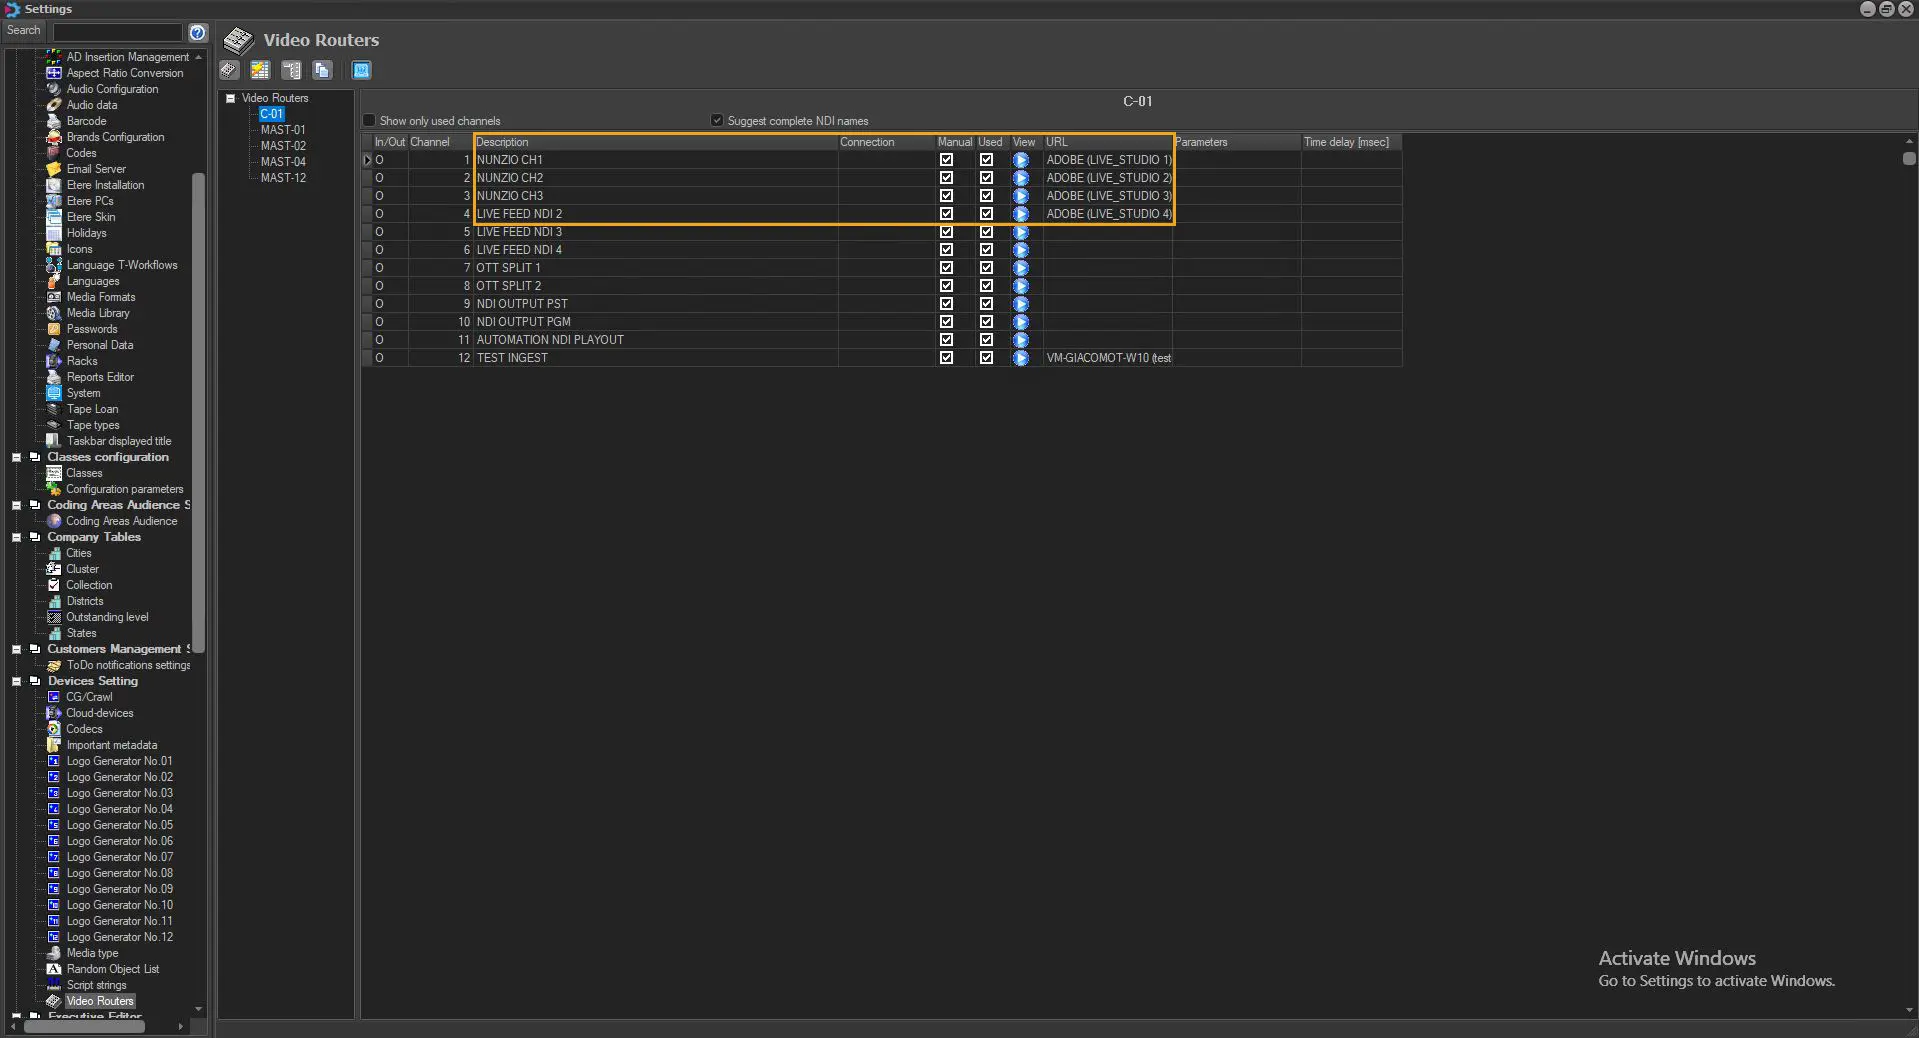Click the tree list toolbar icon

click(291, 70)
